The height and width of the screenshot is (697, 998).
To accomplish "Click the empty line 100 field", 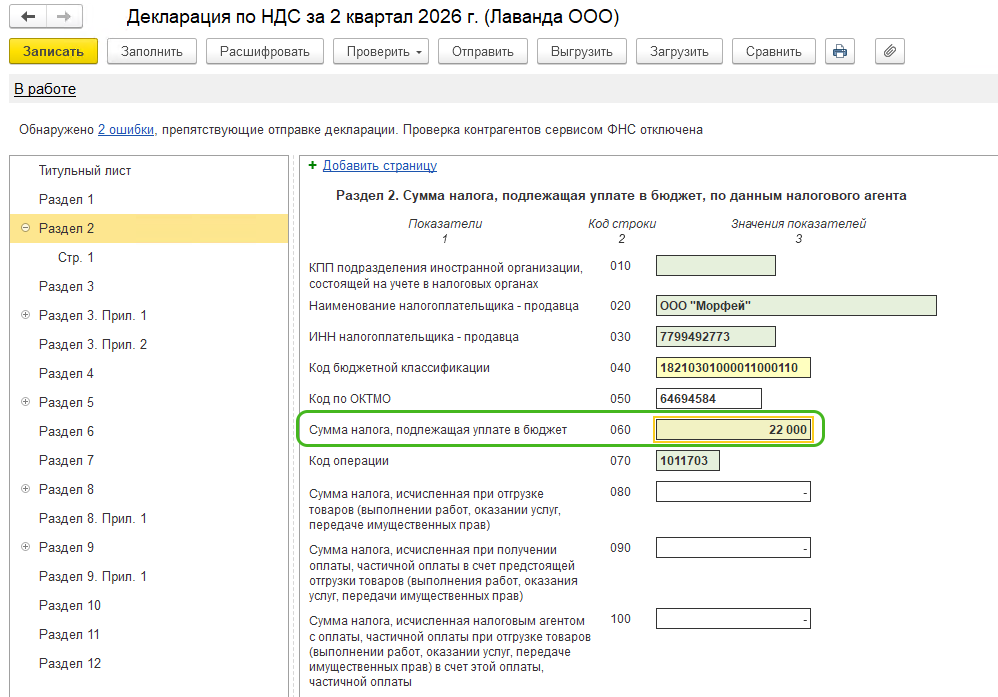I will 733,619.
